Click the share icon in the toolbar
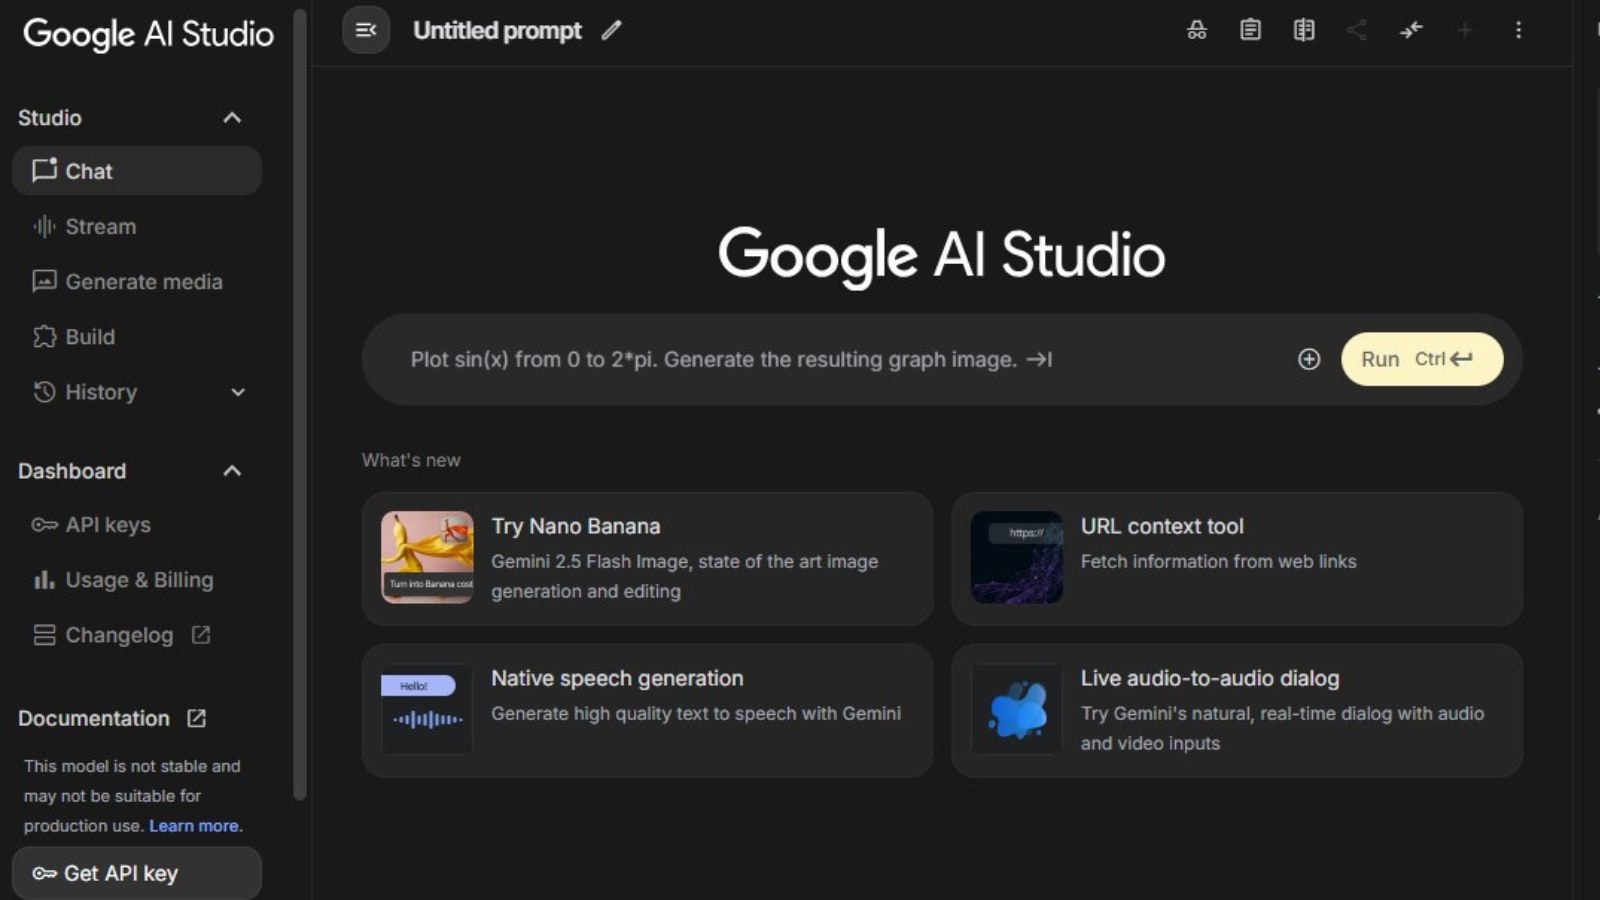Image resolution: width=1600 pixels, height=900 pixels. point(1357,30)
